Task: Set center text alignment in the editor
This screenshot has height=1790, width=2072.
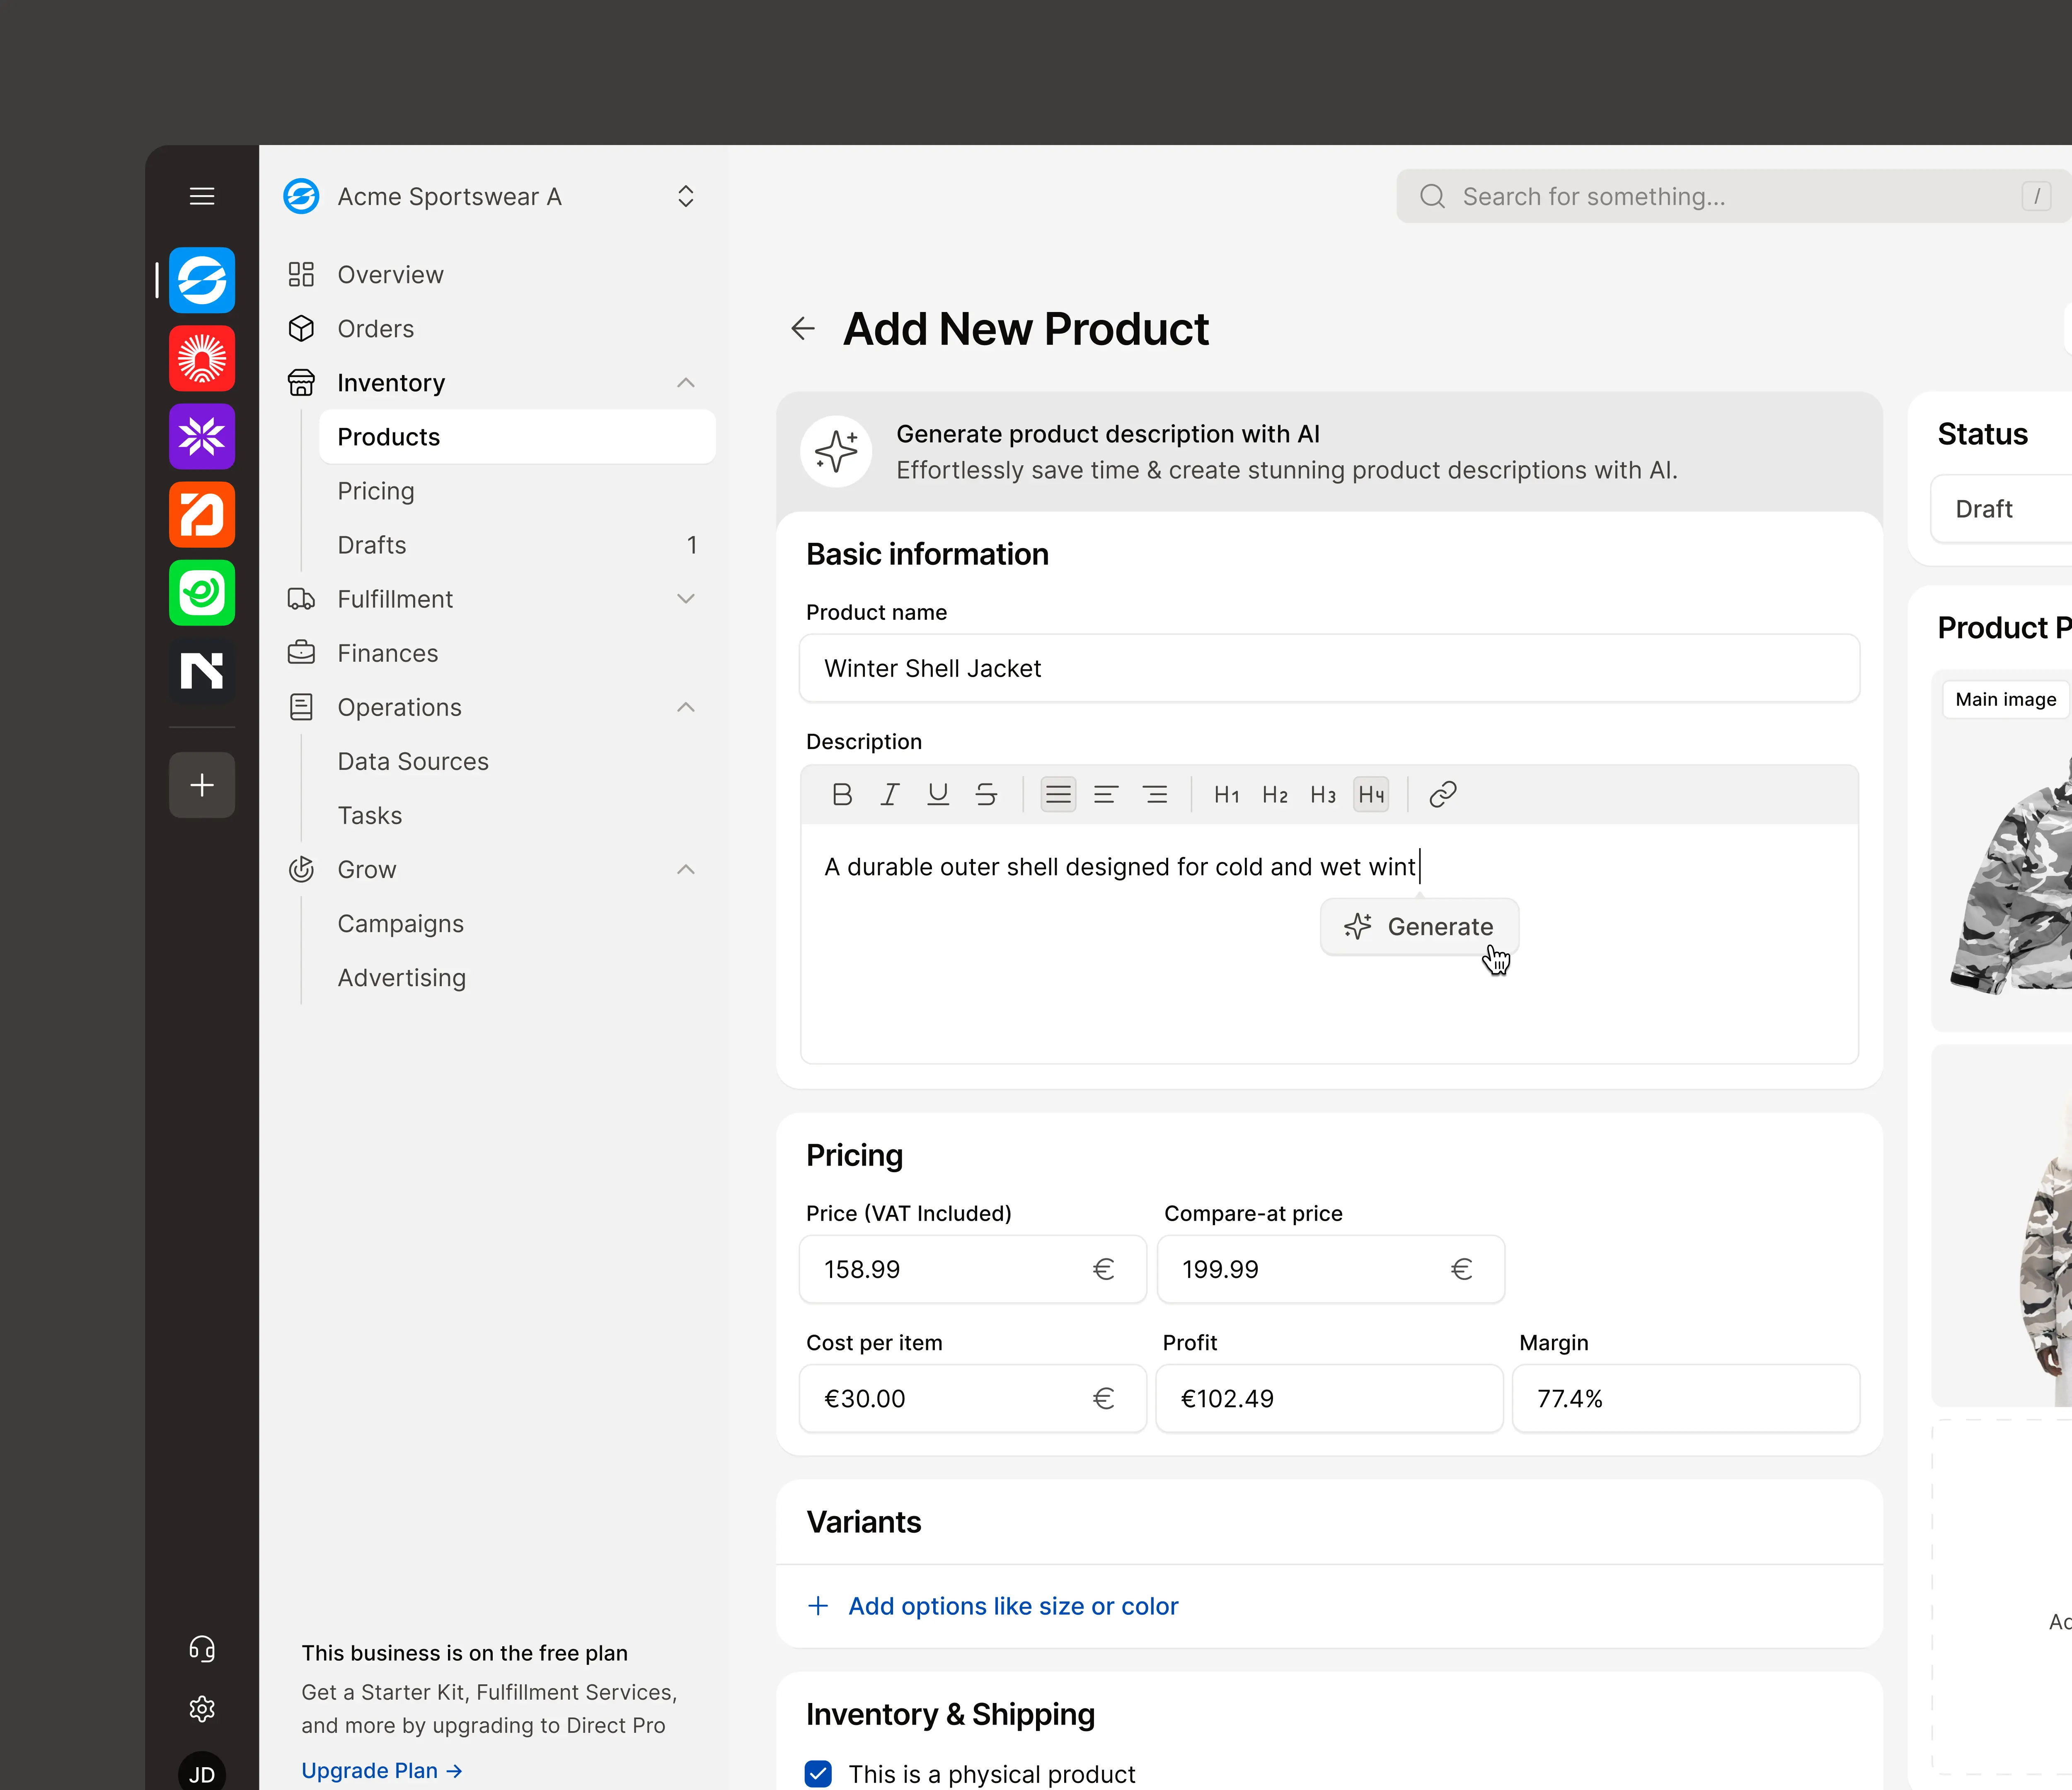Action: pyautogui.click(x=1106, y=794)
